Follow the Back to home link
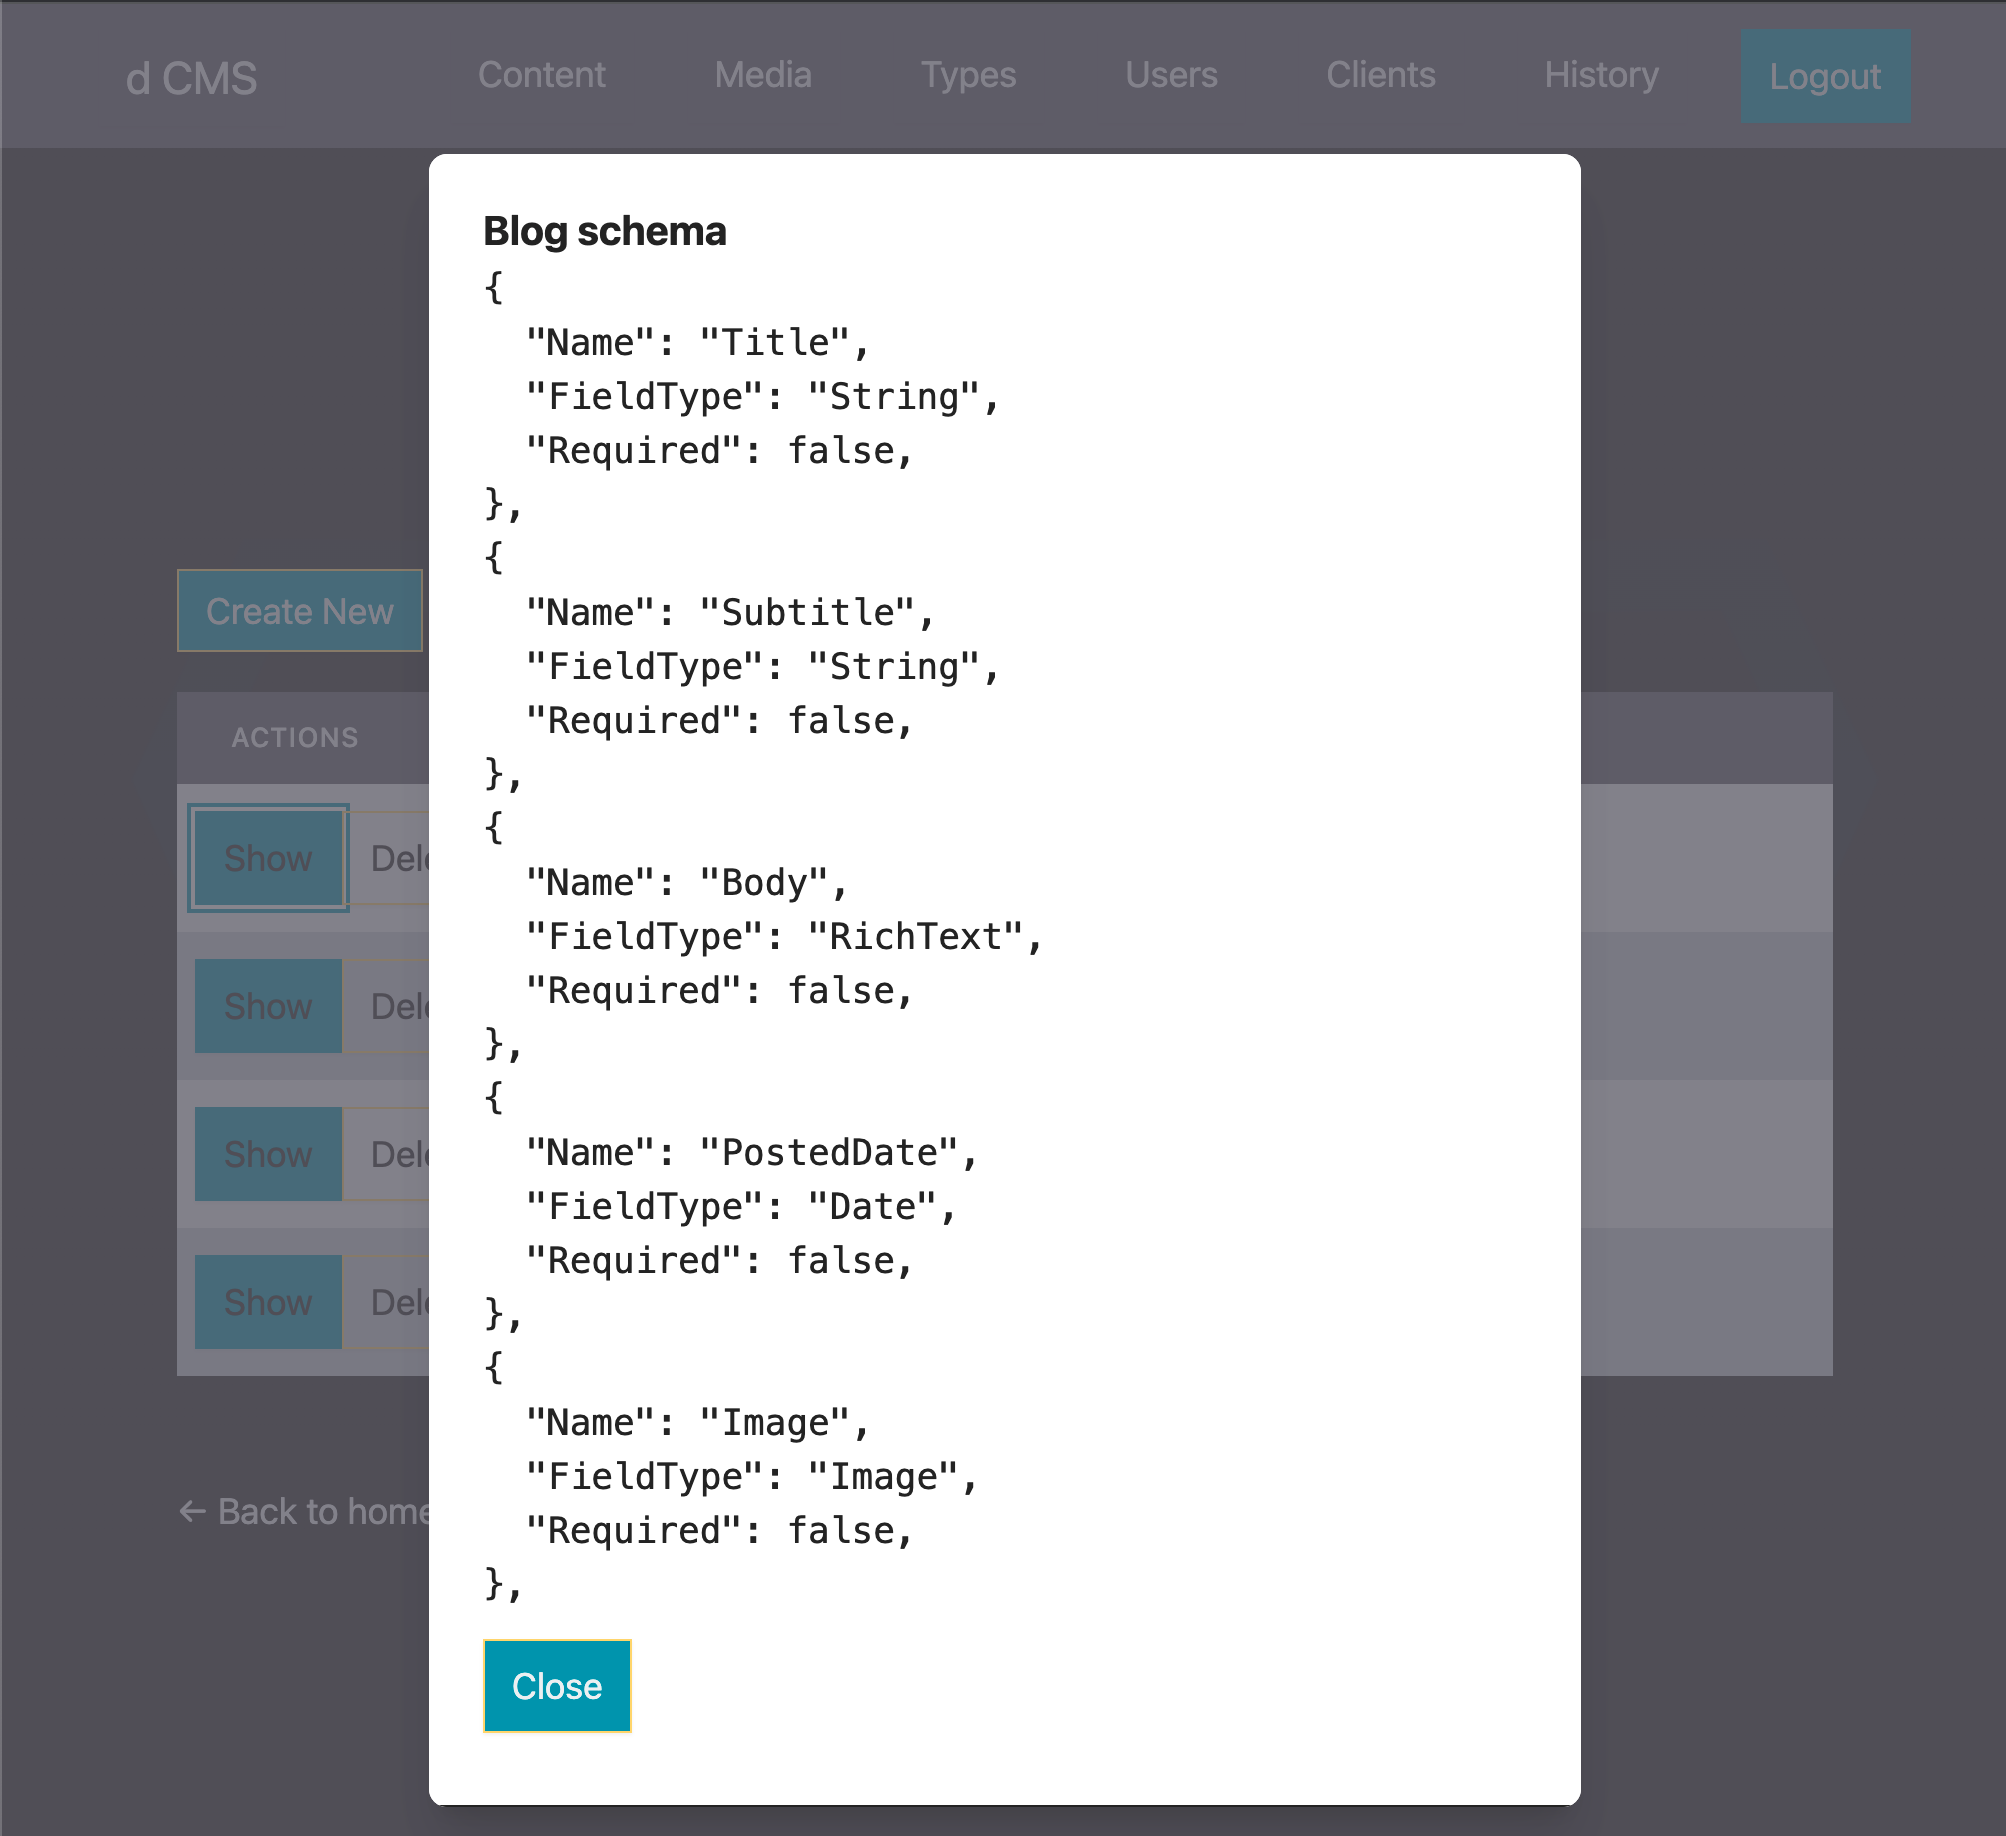The image size is (2006, 1836). click(305, 1511)
